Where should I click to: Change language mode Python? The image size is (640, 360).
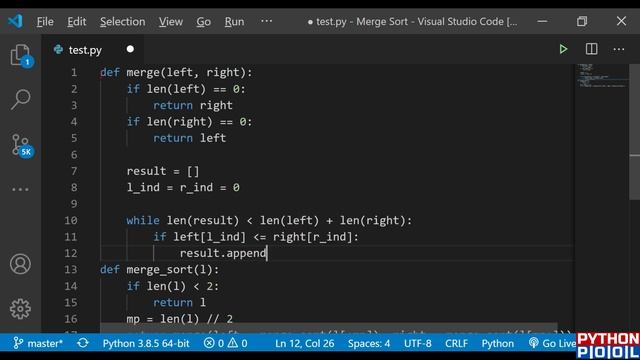498,343
